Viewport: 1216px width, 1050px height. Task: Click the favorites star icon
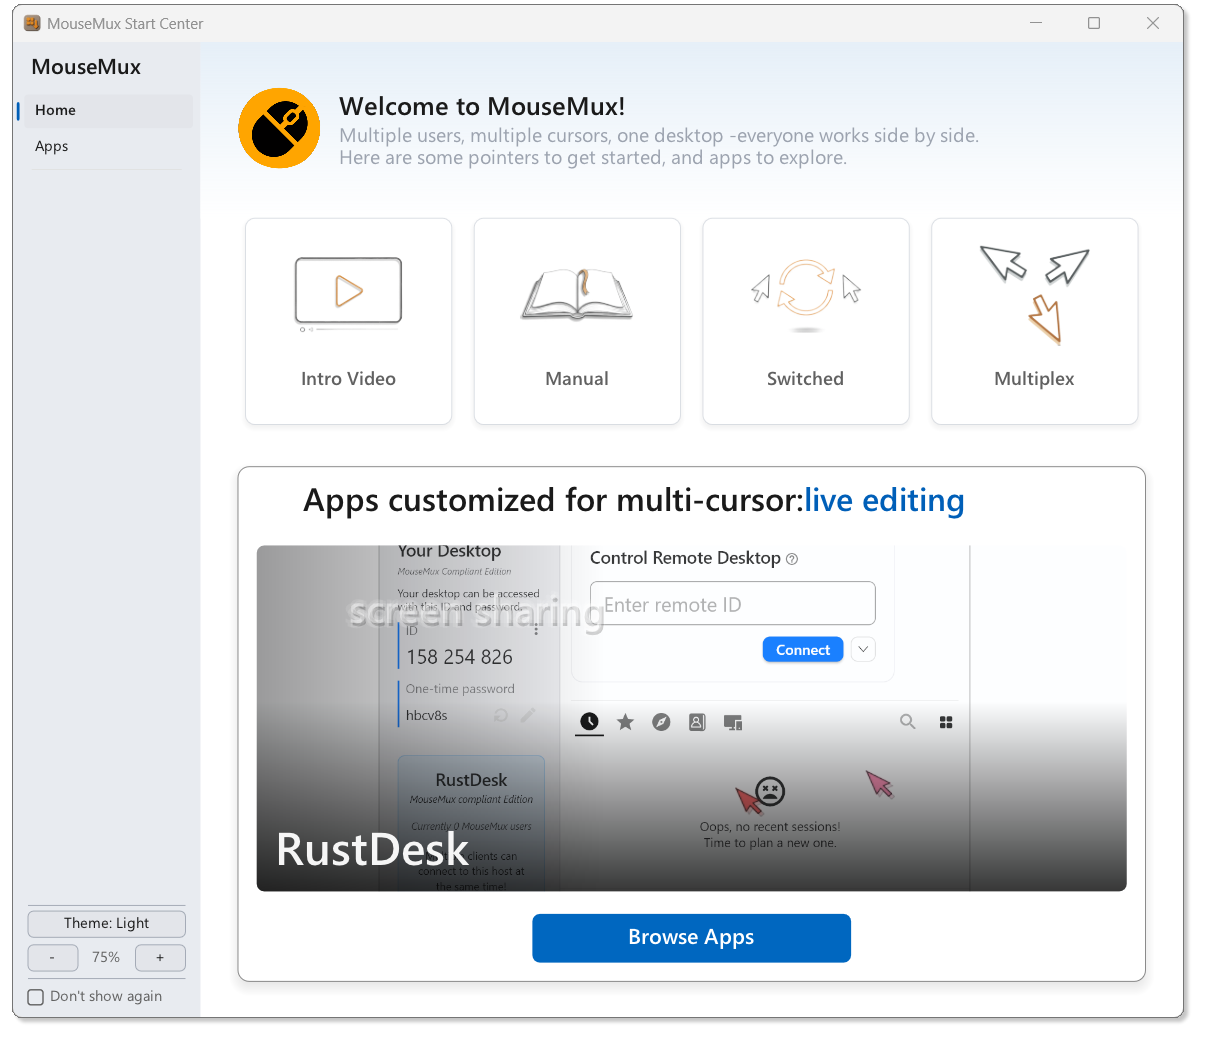pos(625,722)
